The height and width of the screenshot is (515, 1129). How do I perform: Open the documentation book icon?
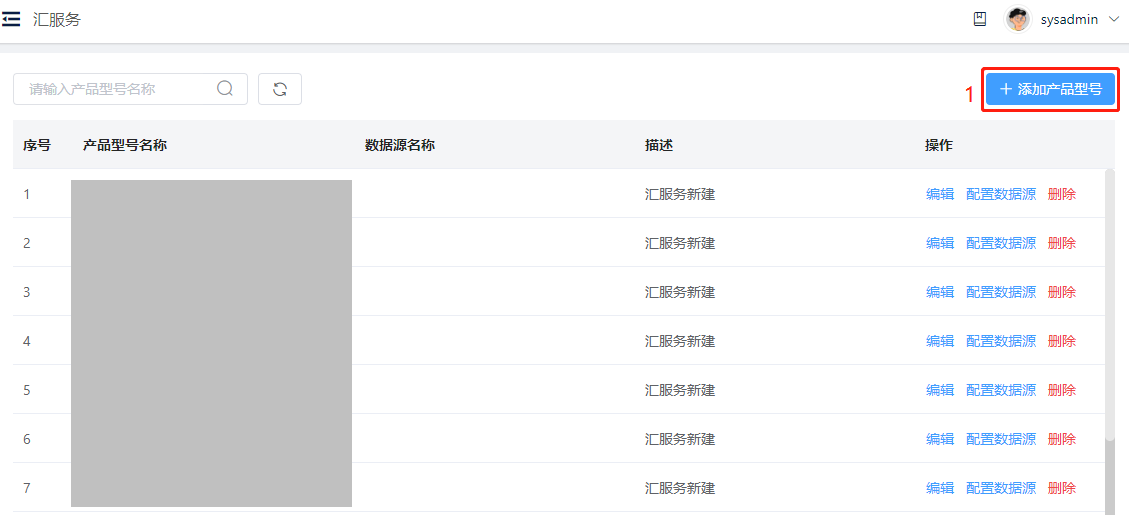coord(979,19)
